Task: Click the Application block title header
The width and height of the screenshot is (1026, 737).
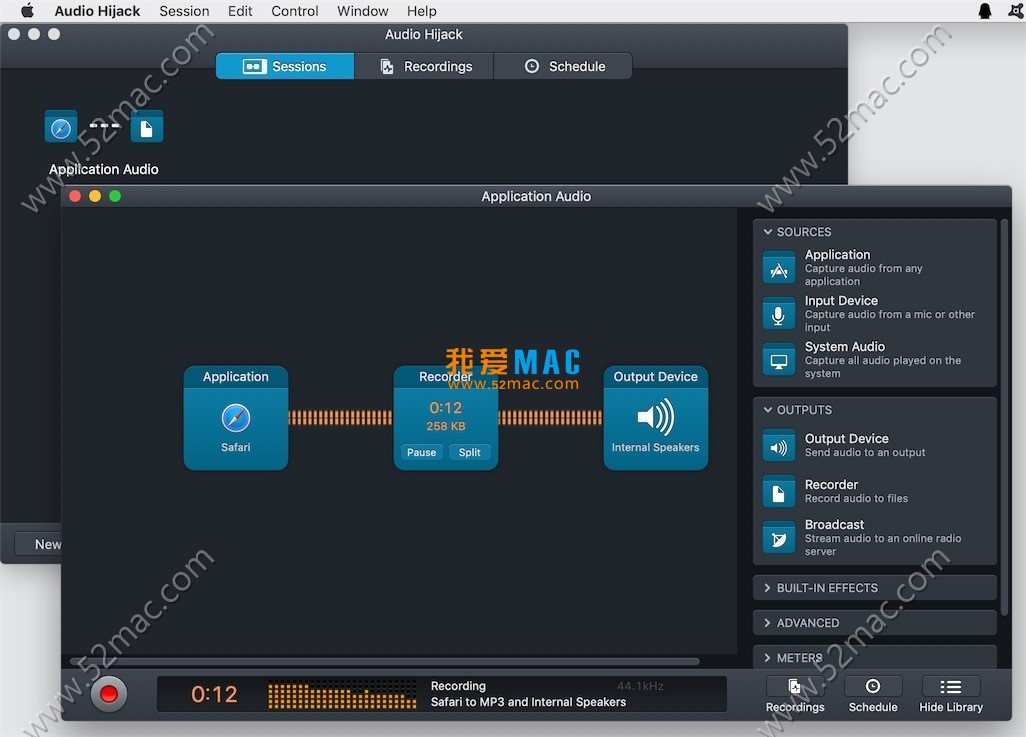Action: pos(236,377)
